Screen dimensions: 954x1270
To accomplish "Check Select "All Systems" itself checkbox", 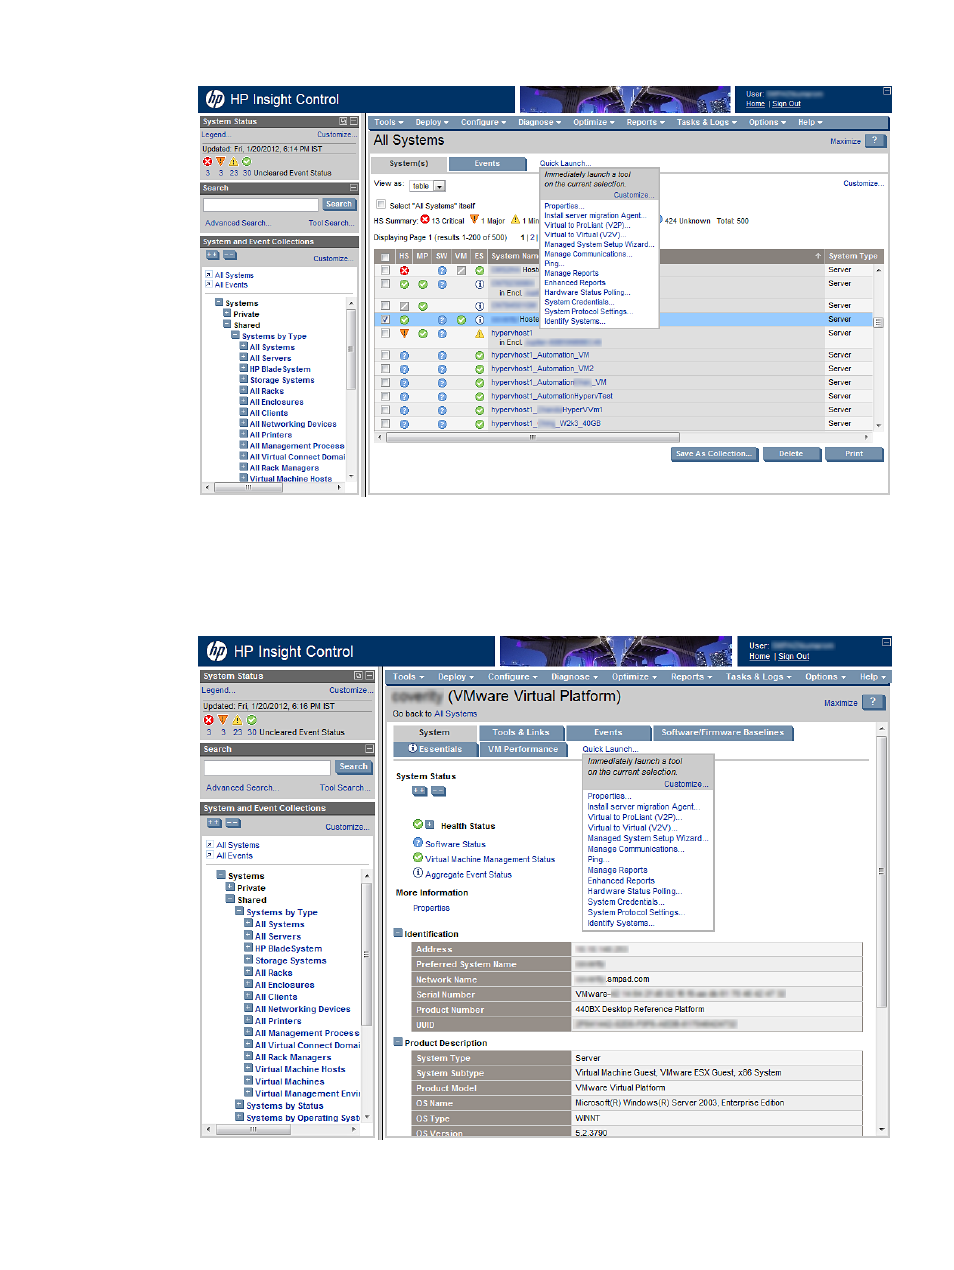I will tap(380, 205).
